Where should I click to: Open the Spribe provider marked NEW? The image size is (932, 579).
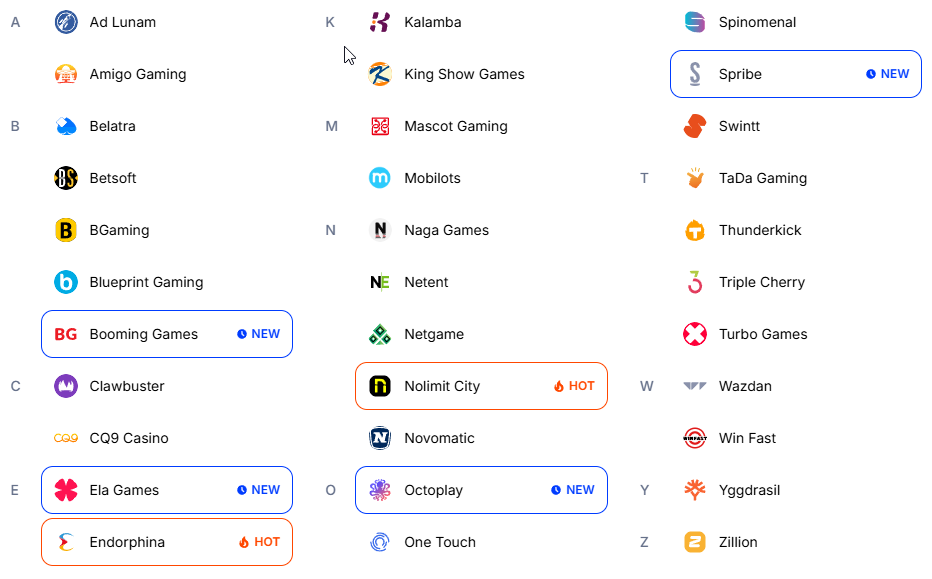coord(796,74)
